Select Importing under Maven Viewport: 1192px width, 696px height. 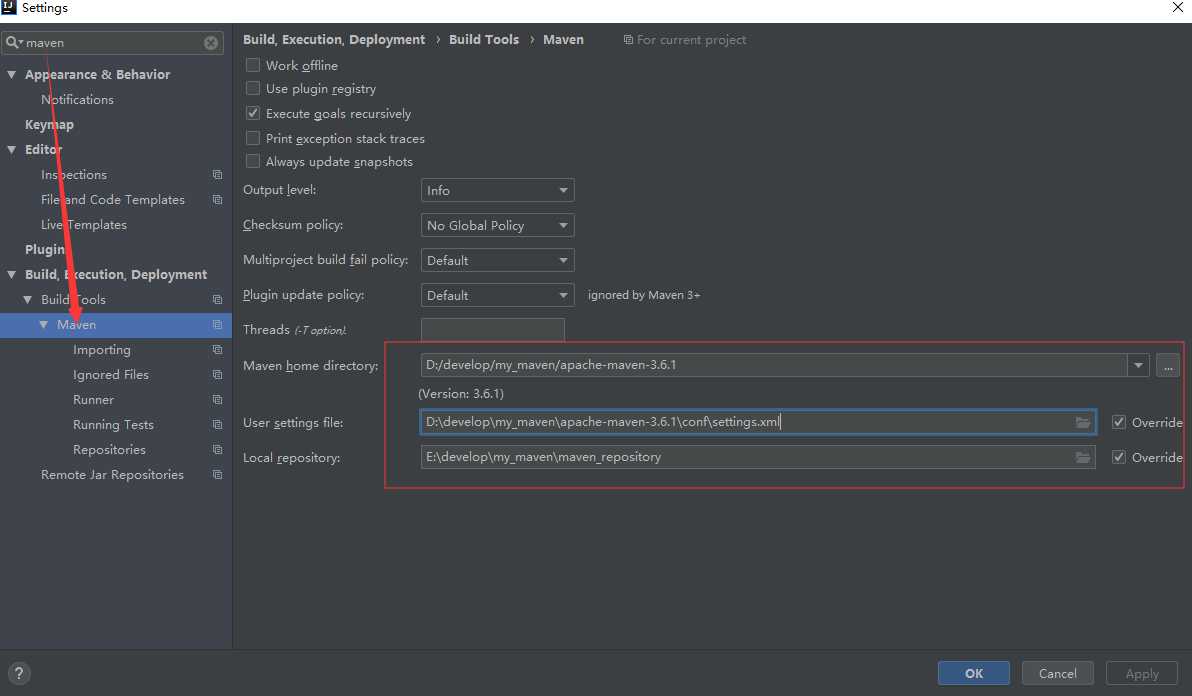(102, 350)
